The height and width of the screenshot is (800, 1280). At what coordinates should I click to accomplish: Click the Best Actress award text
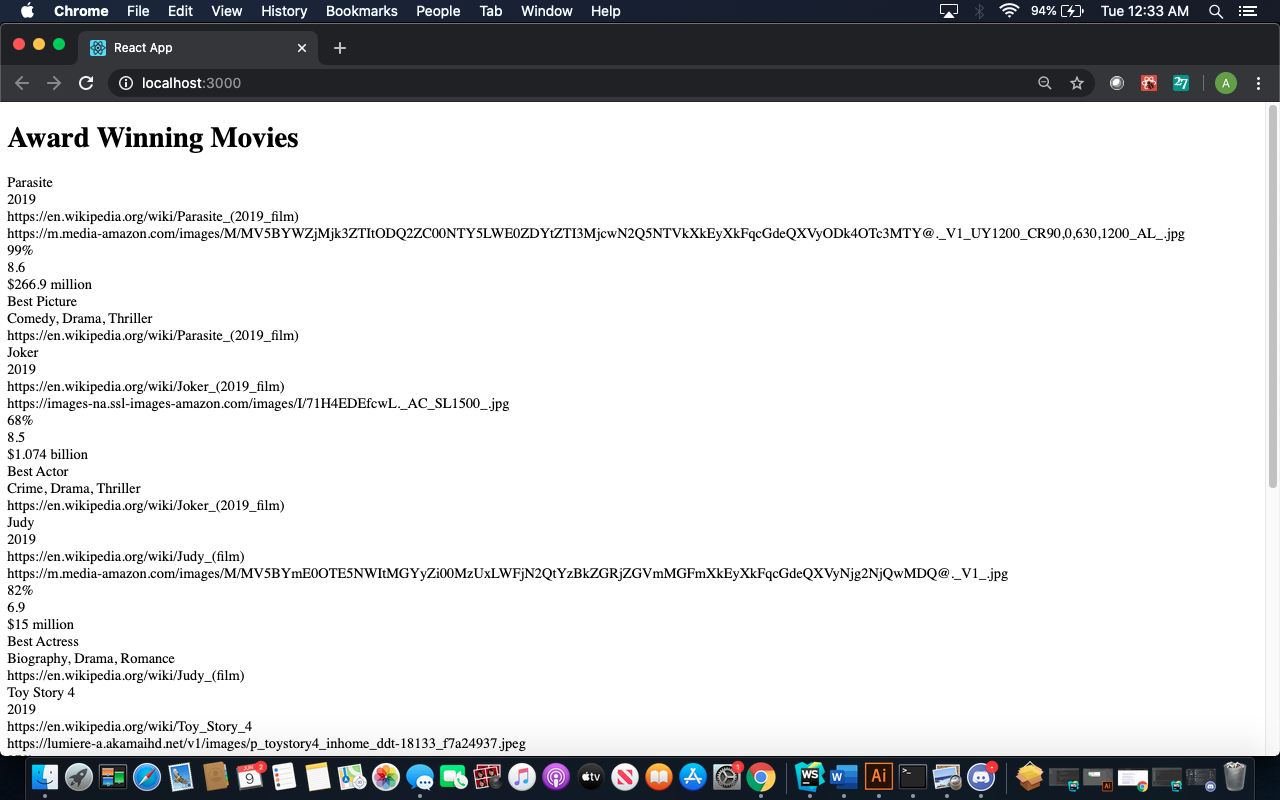[43, 641]
